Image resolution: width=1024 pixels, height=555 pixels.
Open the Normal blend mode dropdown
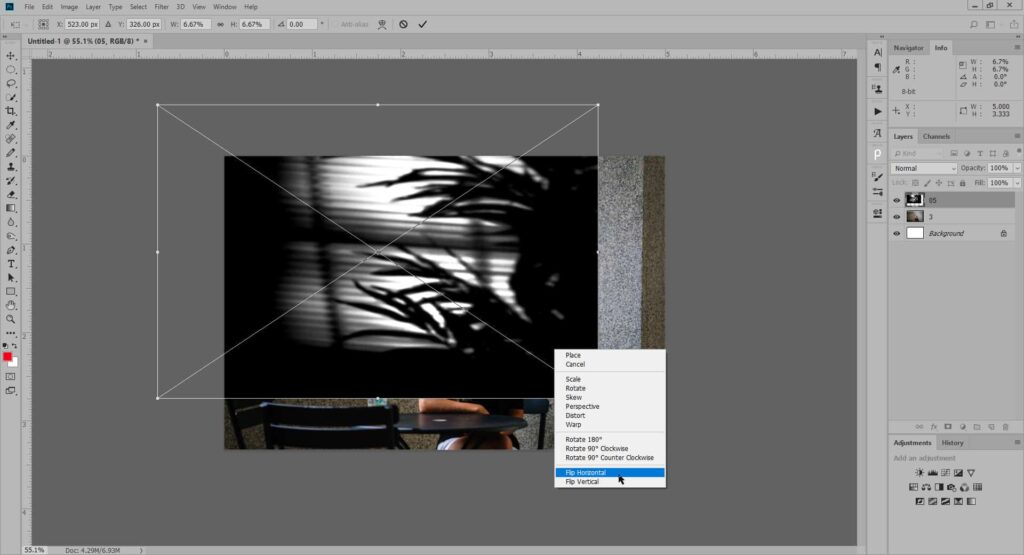[924, 168]
